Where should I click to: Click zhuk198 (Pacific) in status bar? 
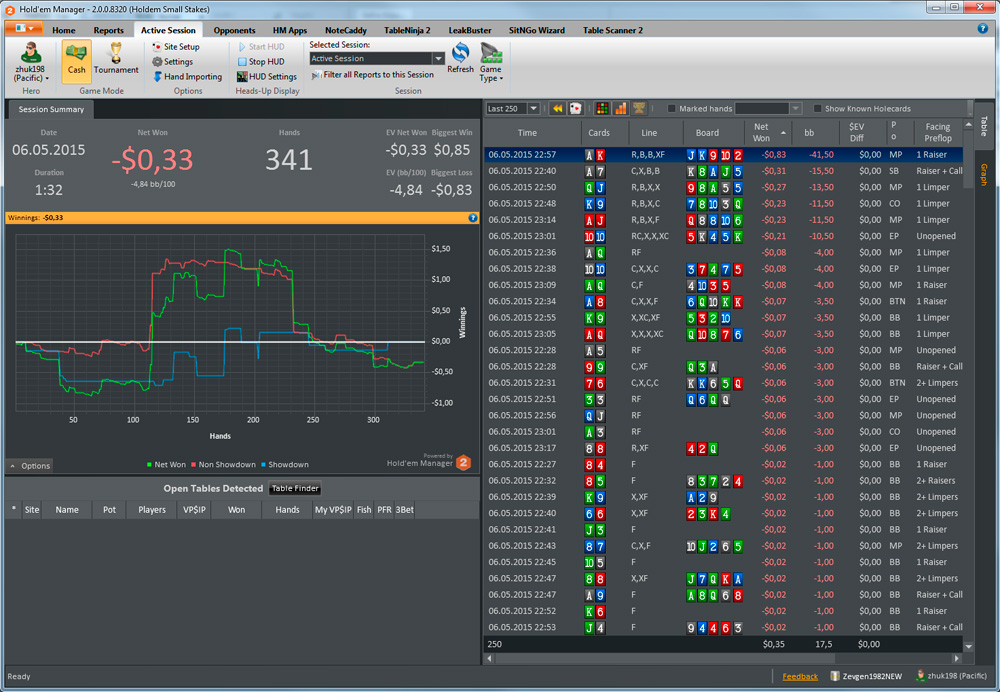coord(952,676)
